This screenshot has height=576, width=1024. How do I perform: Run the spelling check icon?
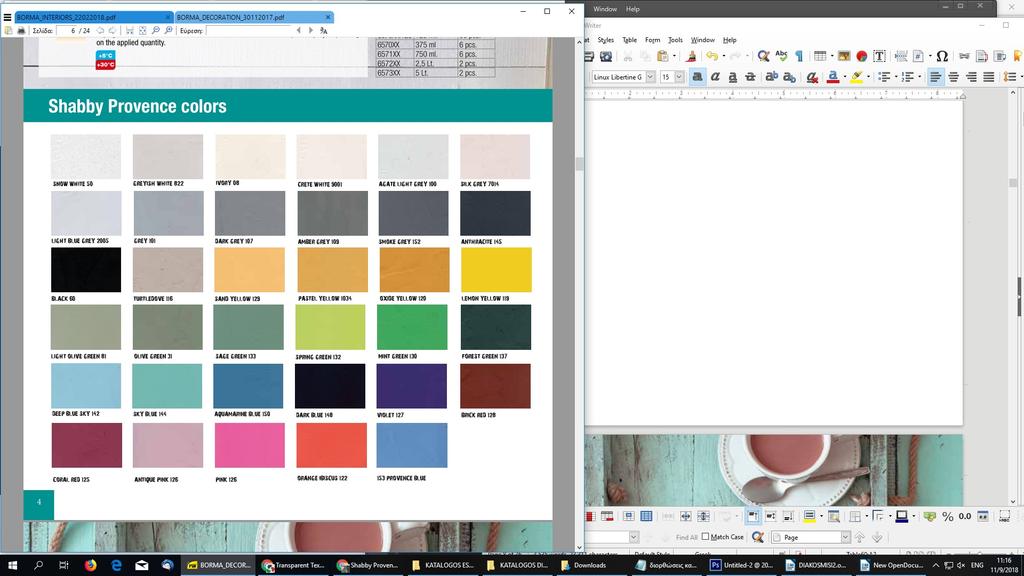click(781, 57)
